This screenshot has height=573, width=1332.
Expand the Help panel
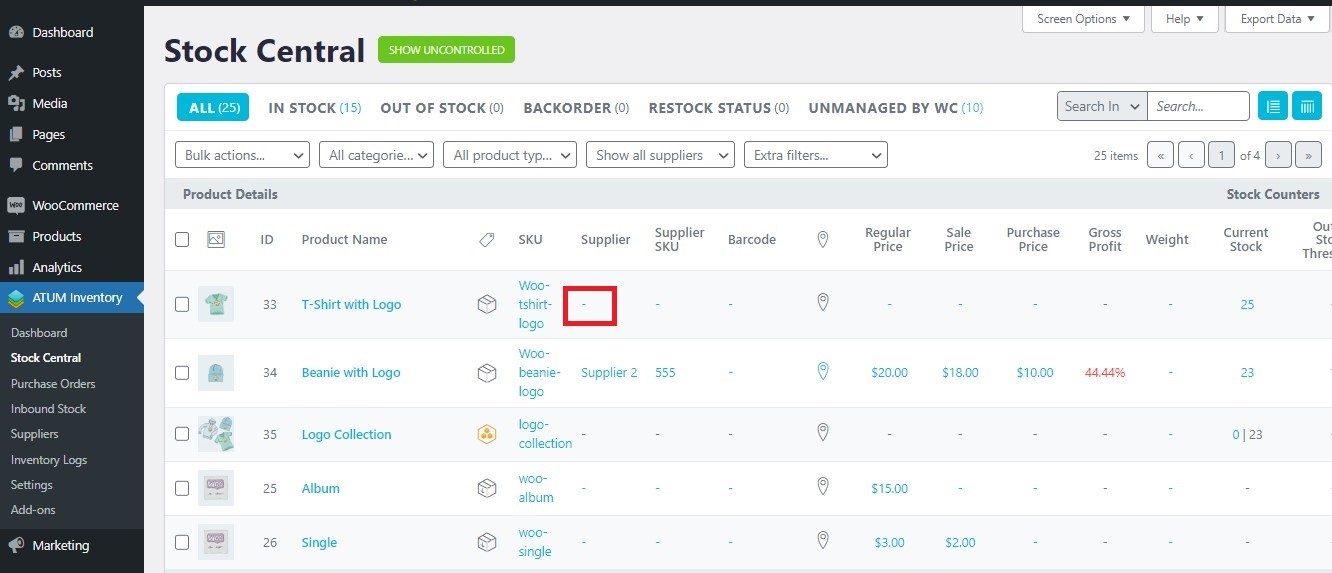[x=1185, y=18]
